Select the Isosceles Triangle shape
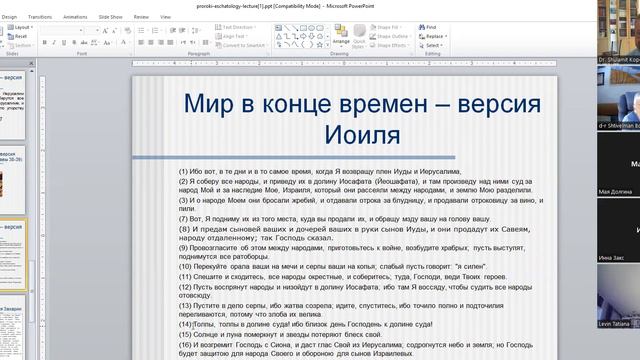The height and width of the screenshot is (360, 640). tap(279, 36)
